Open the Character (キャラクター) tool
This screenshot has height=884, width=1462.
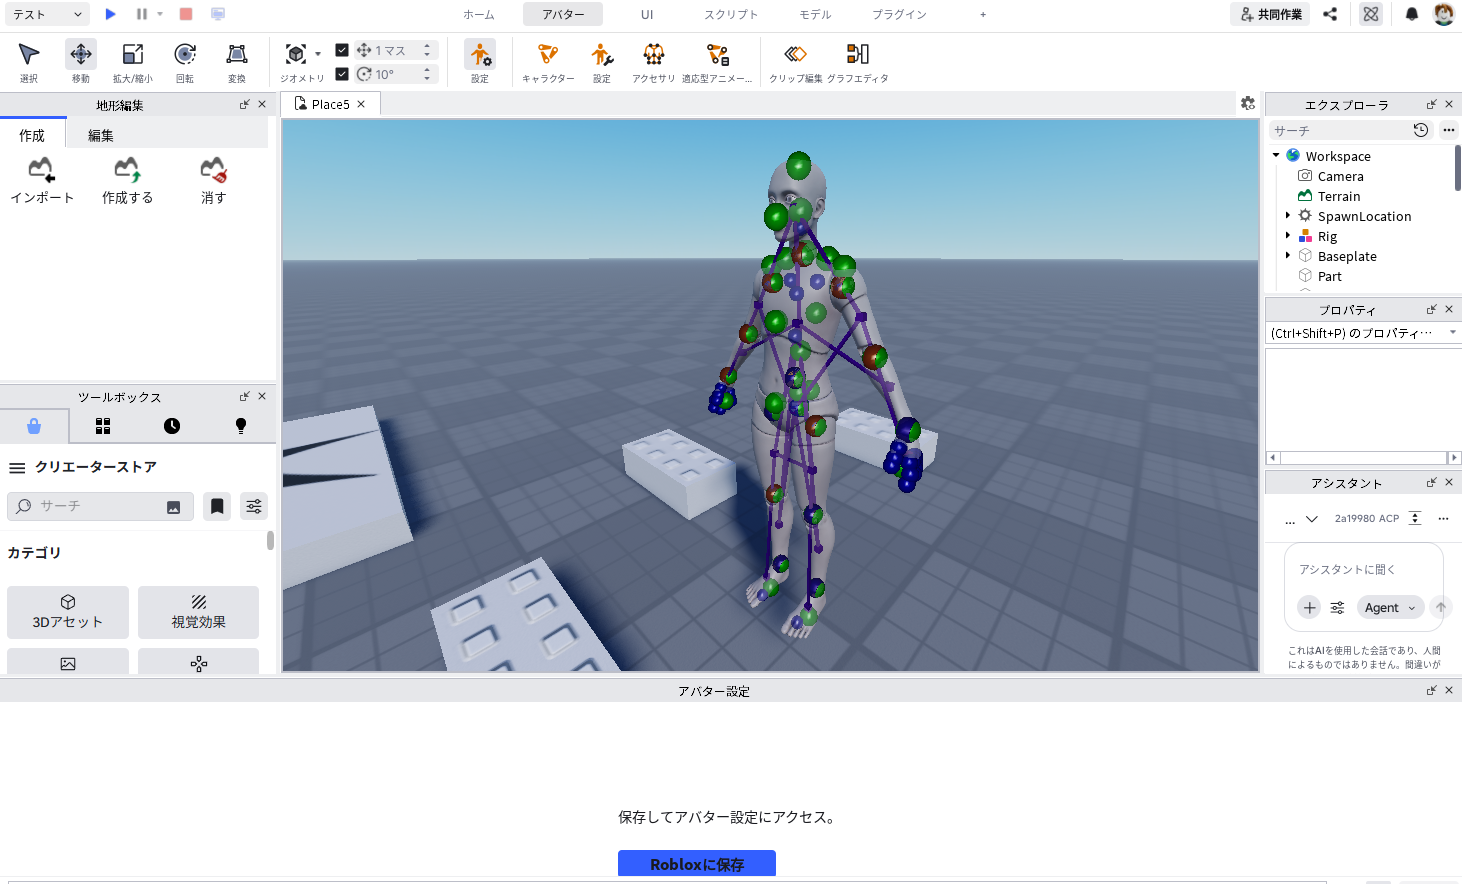pos(548,62)
